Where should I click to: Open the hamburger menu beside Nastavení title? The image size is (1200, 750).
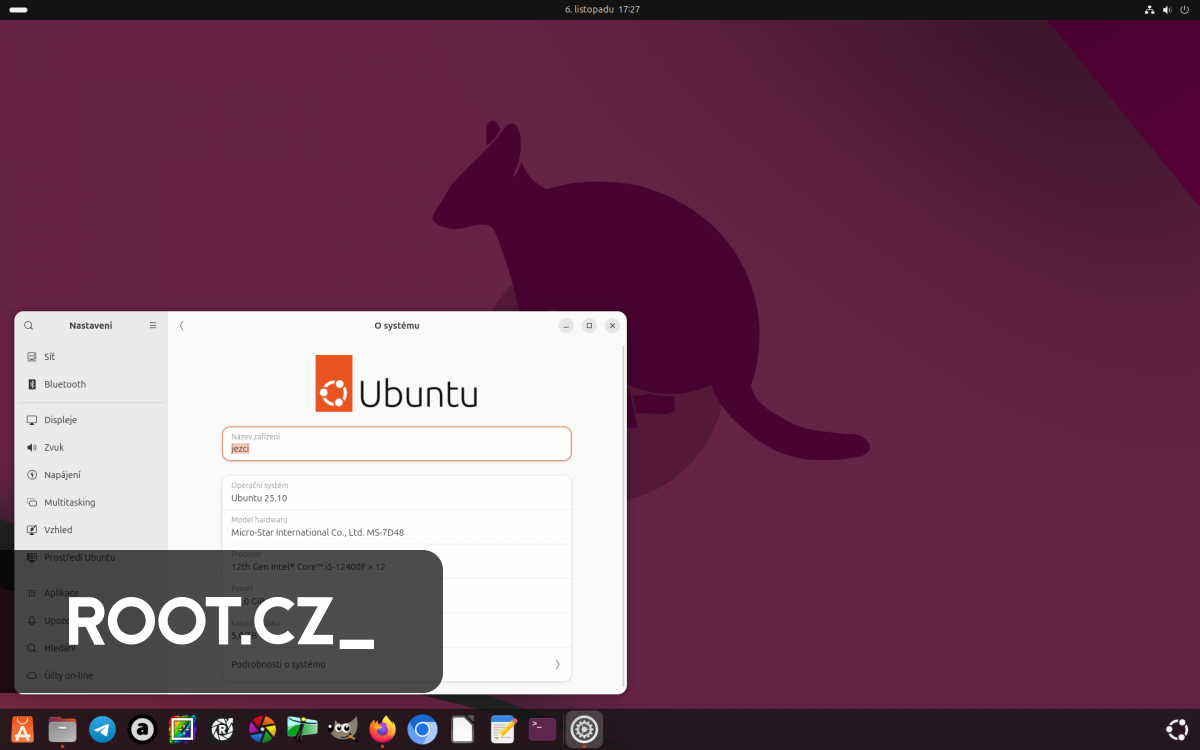pos(153,326)
